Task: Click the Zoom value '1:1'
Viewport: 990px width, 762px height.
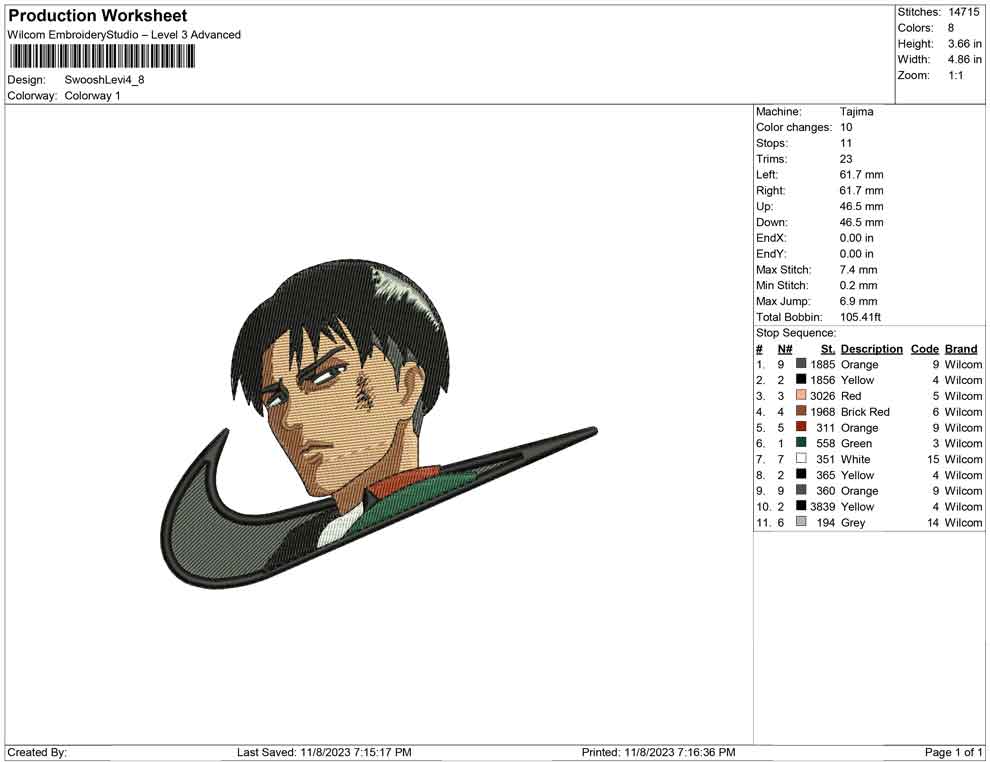Action: (956, 75)
